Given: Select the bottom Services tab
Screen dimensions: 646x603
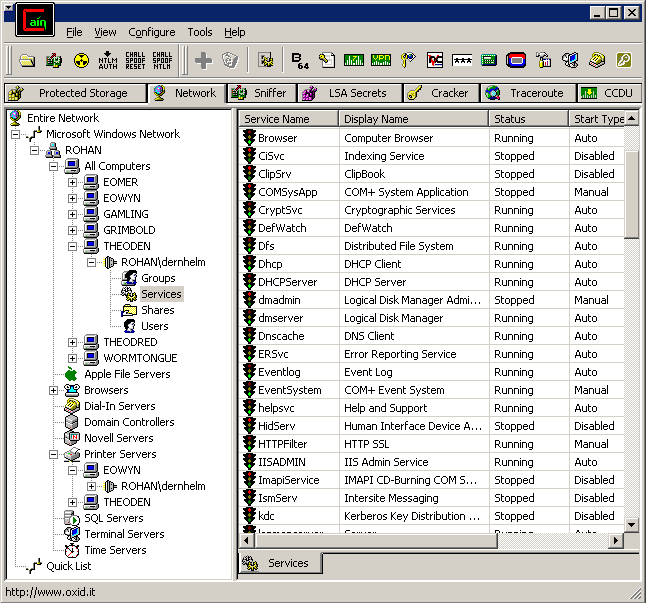Looking at the screenshot, I should pyautogui.click(x=280, y=563).
